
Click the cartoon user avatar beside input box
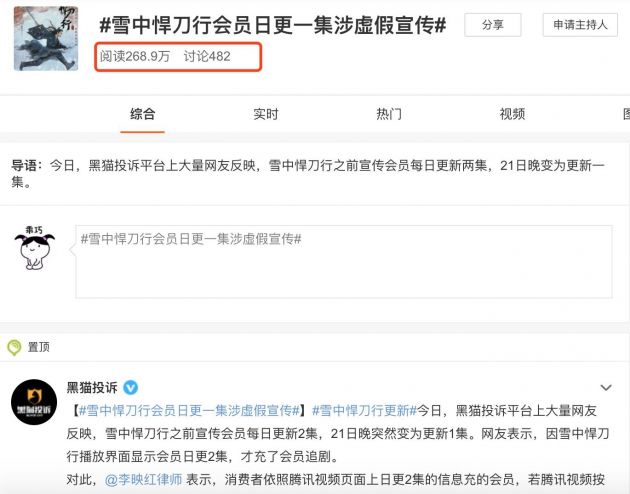(x=35, y=247)
